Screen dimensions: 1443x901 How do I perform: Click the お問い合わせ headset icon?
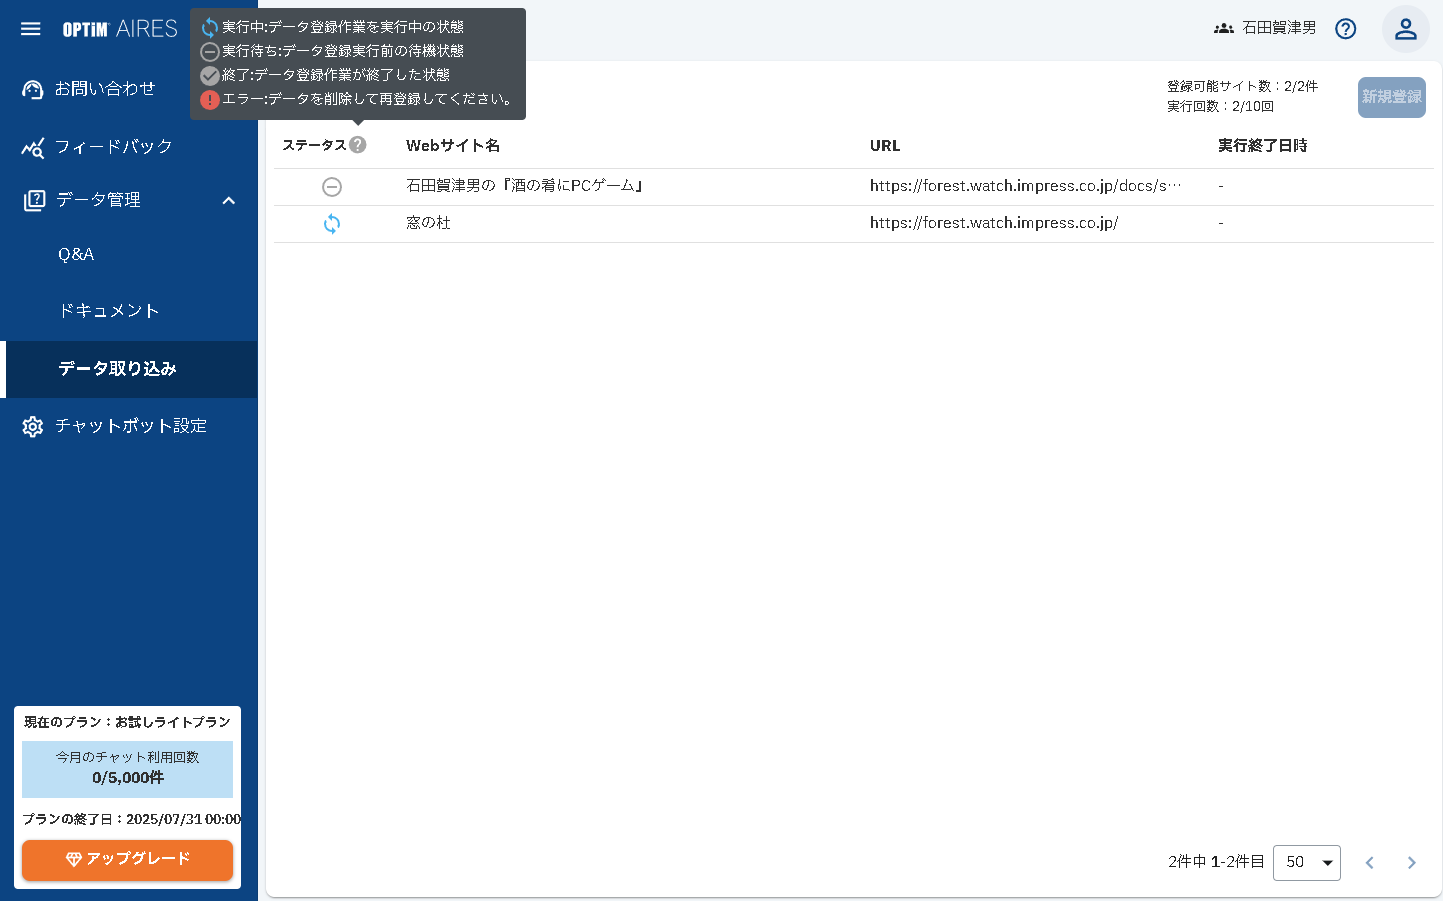click(x=32, y=88)
